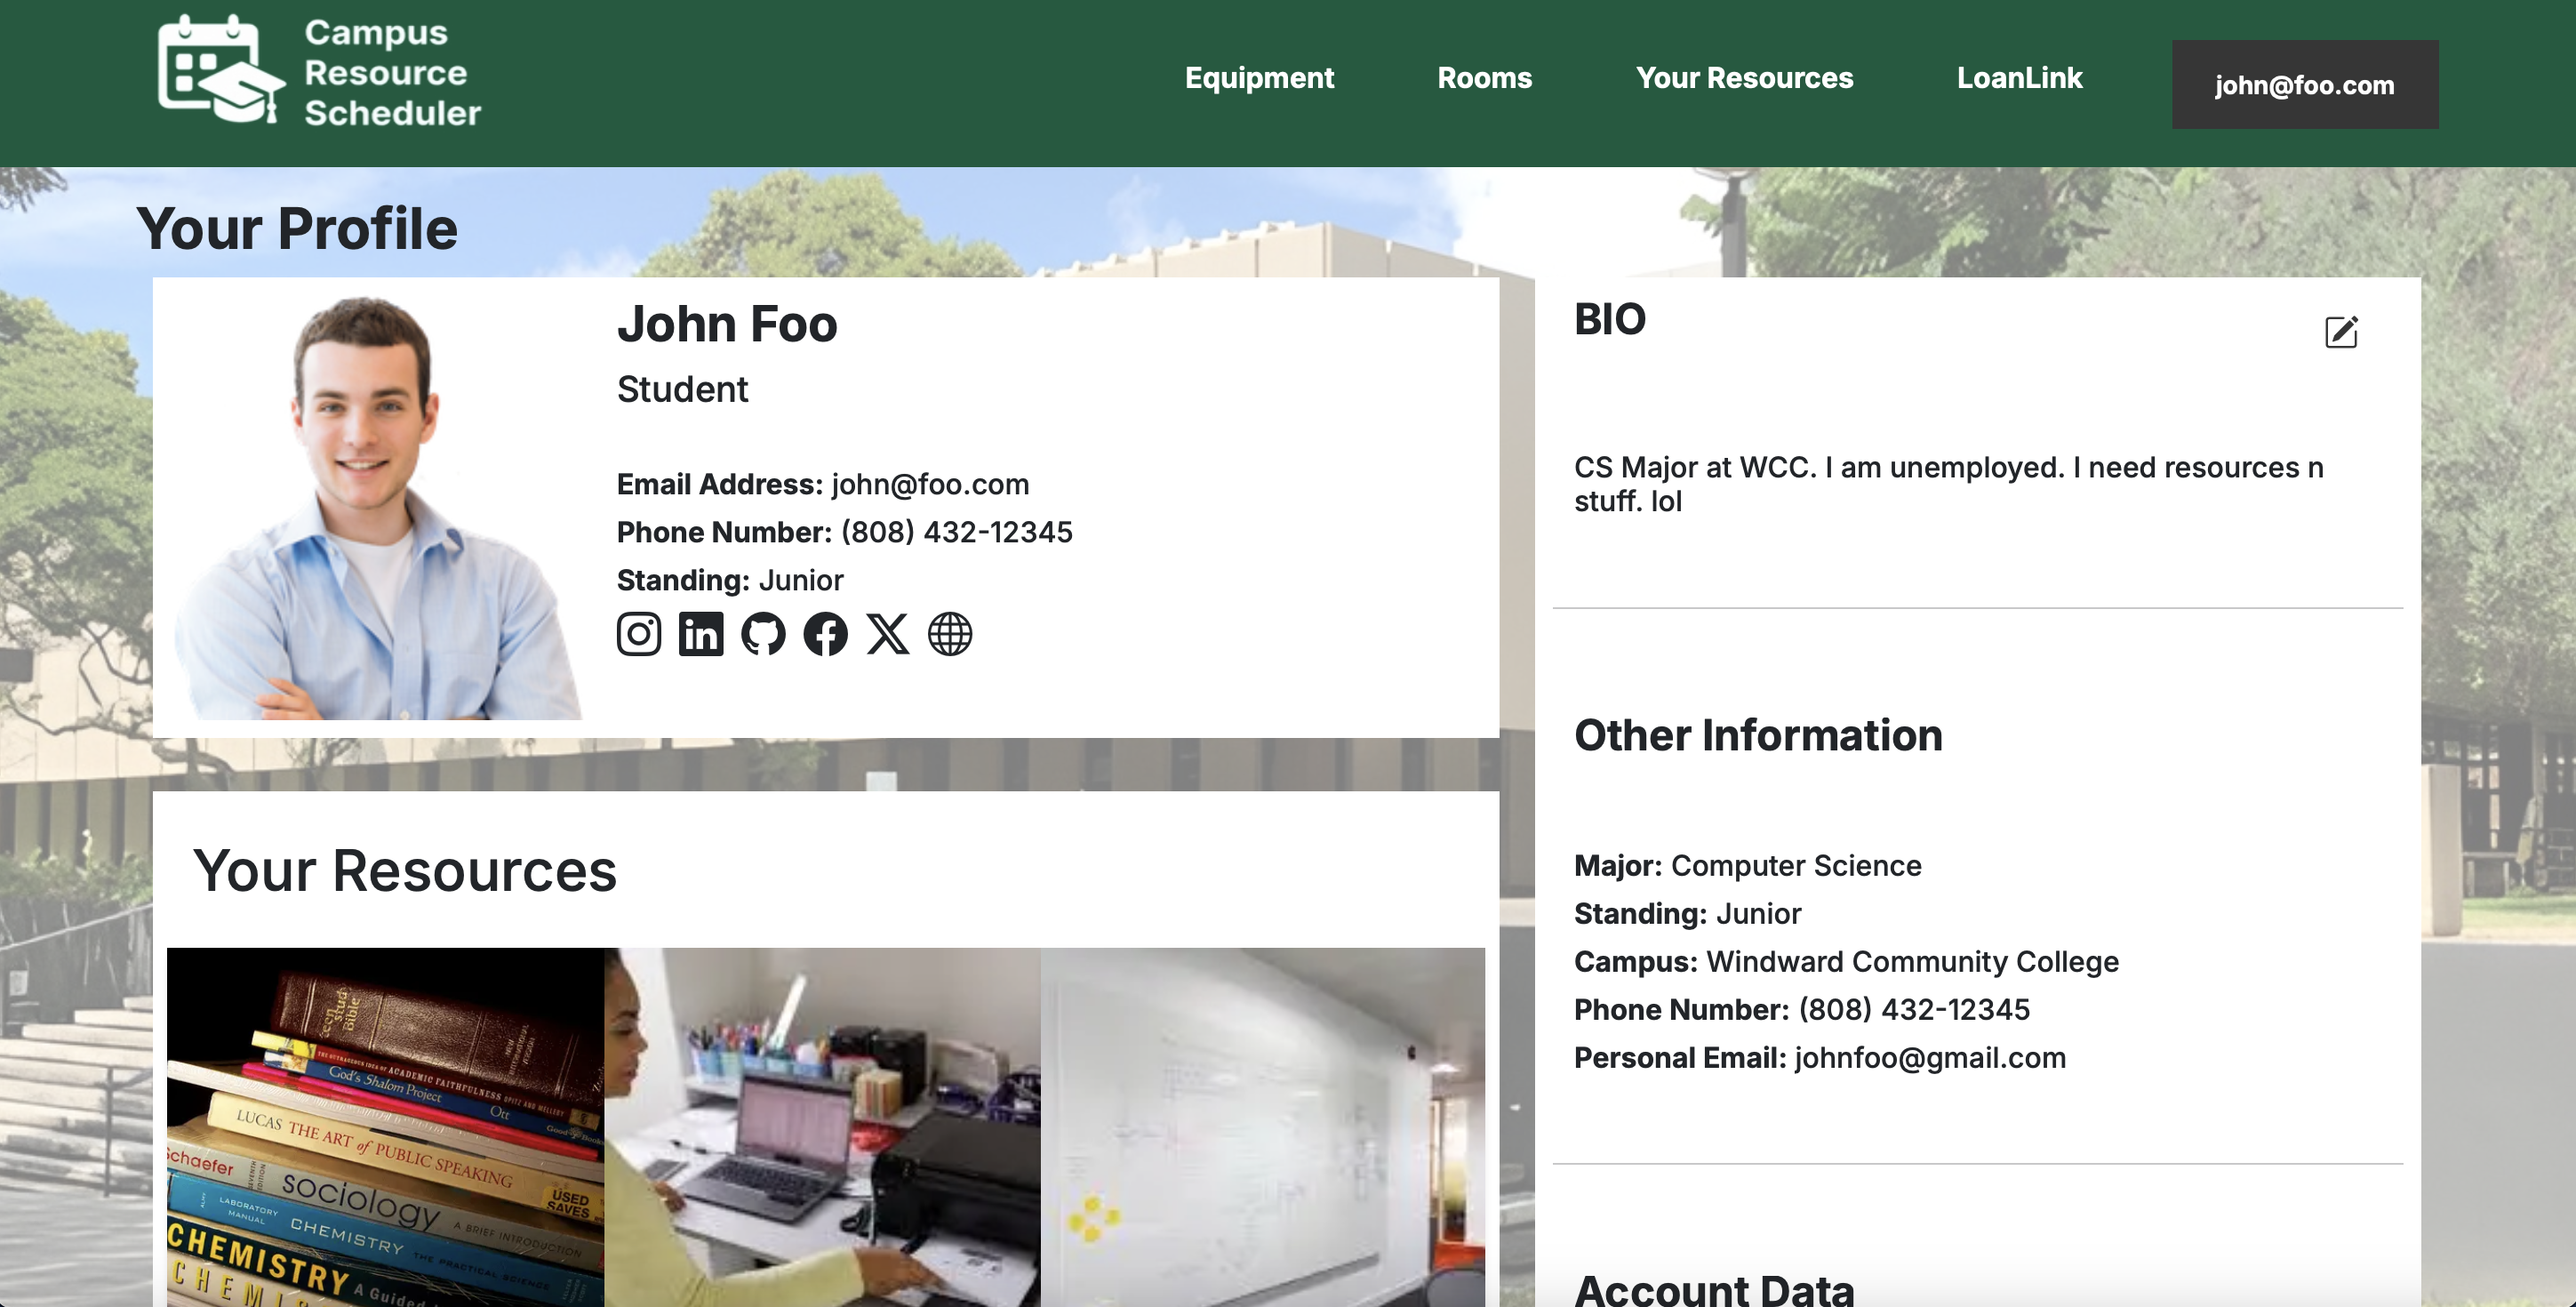
Task: Click the globe website icon
Action: pyautogui.click(x=949, y=634)
